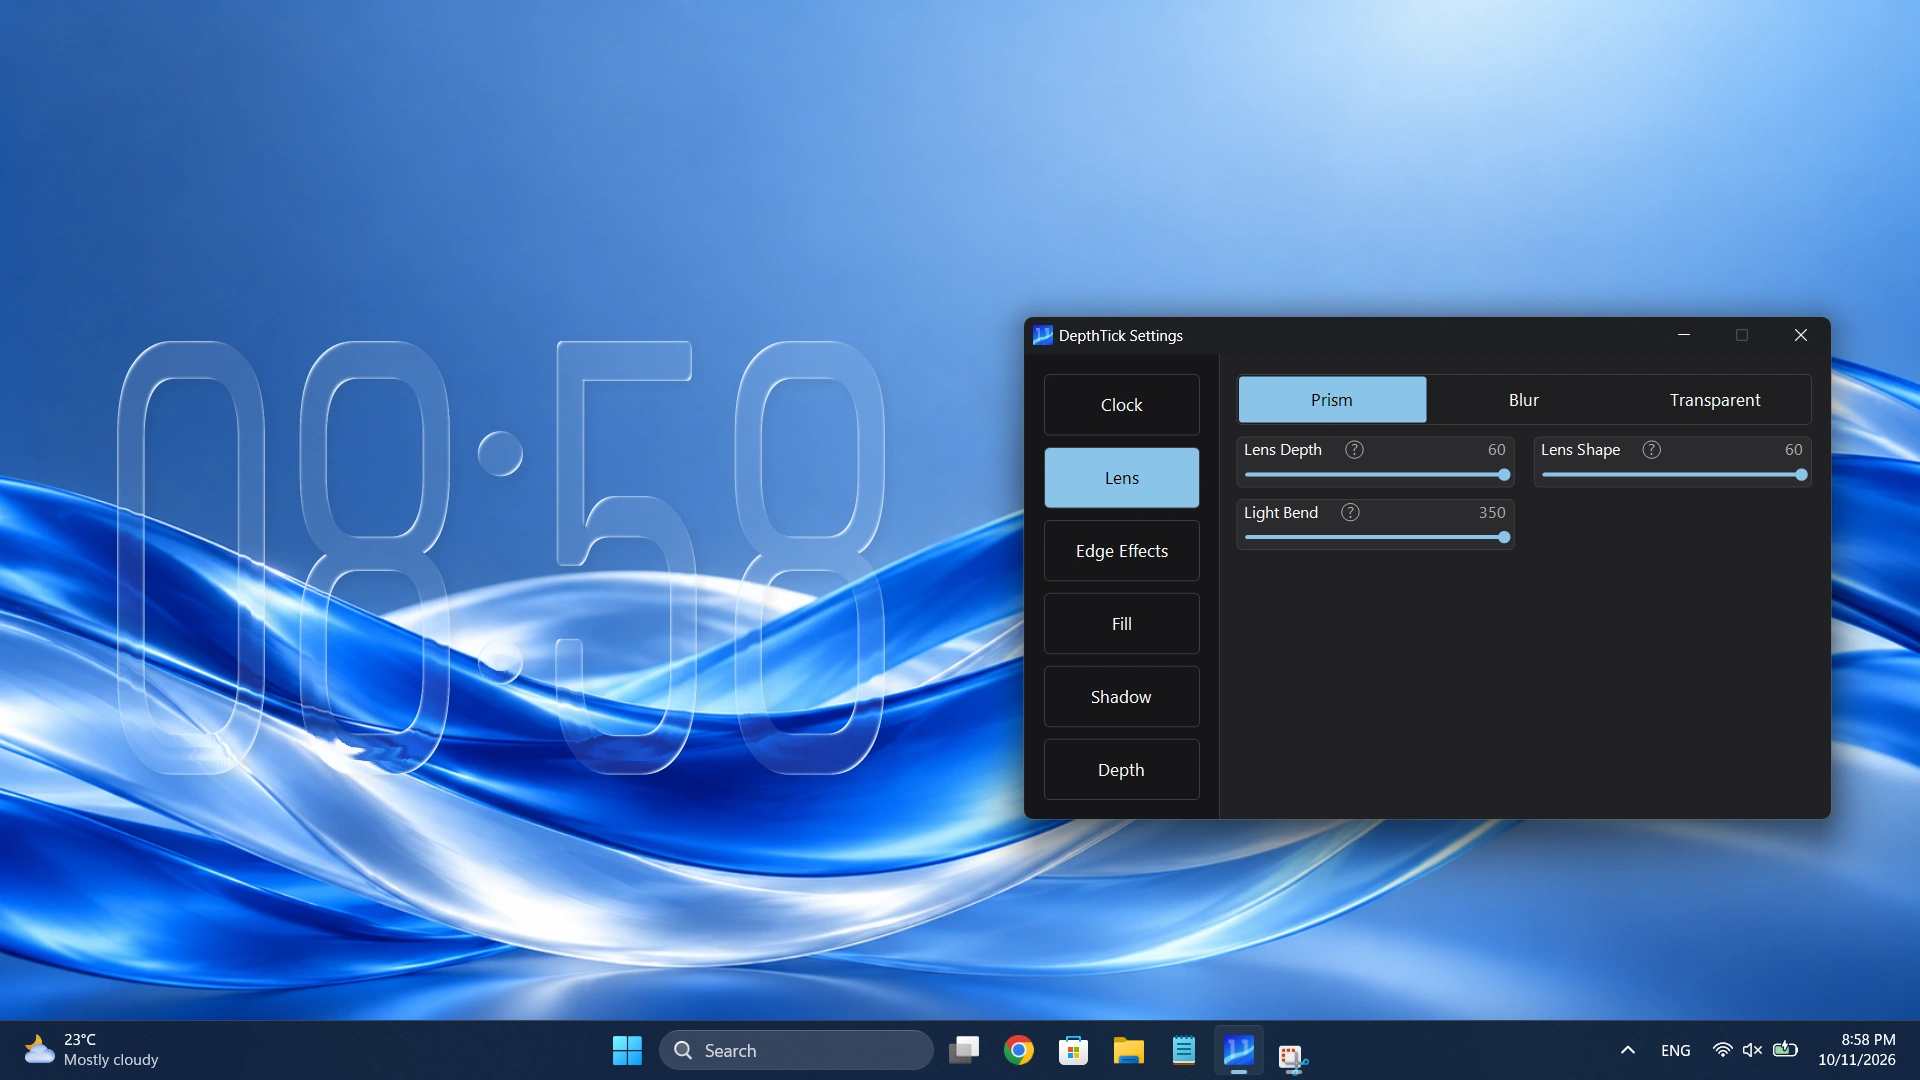This screenshot has height=1080, width=1920.
Task: Open the Windows Start menu
Action: [x=627, y=1050]
